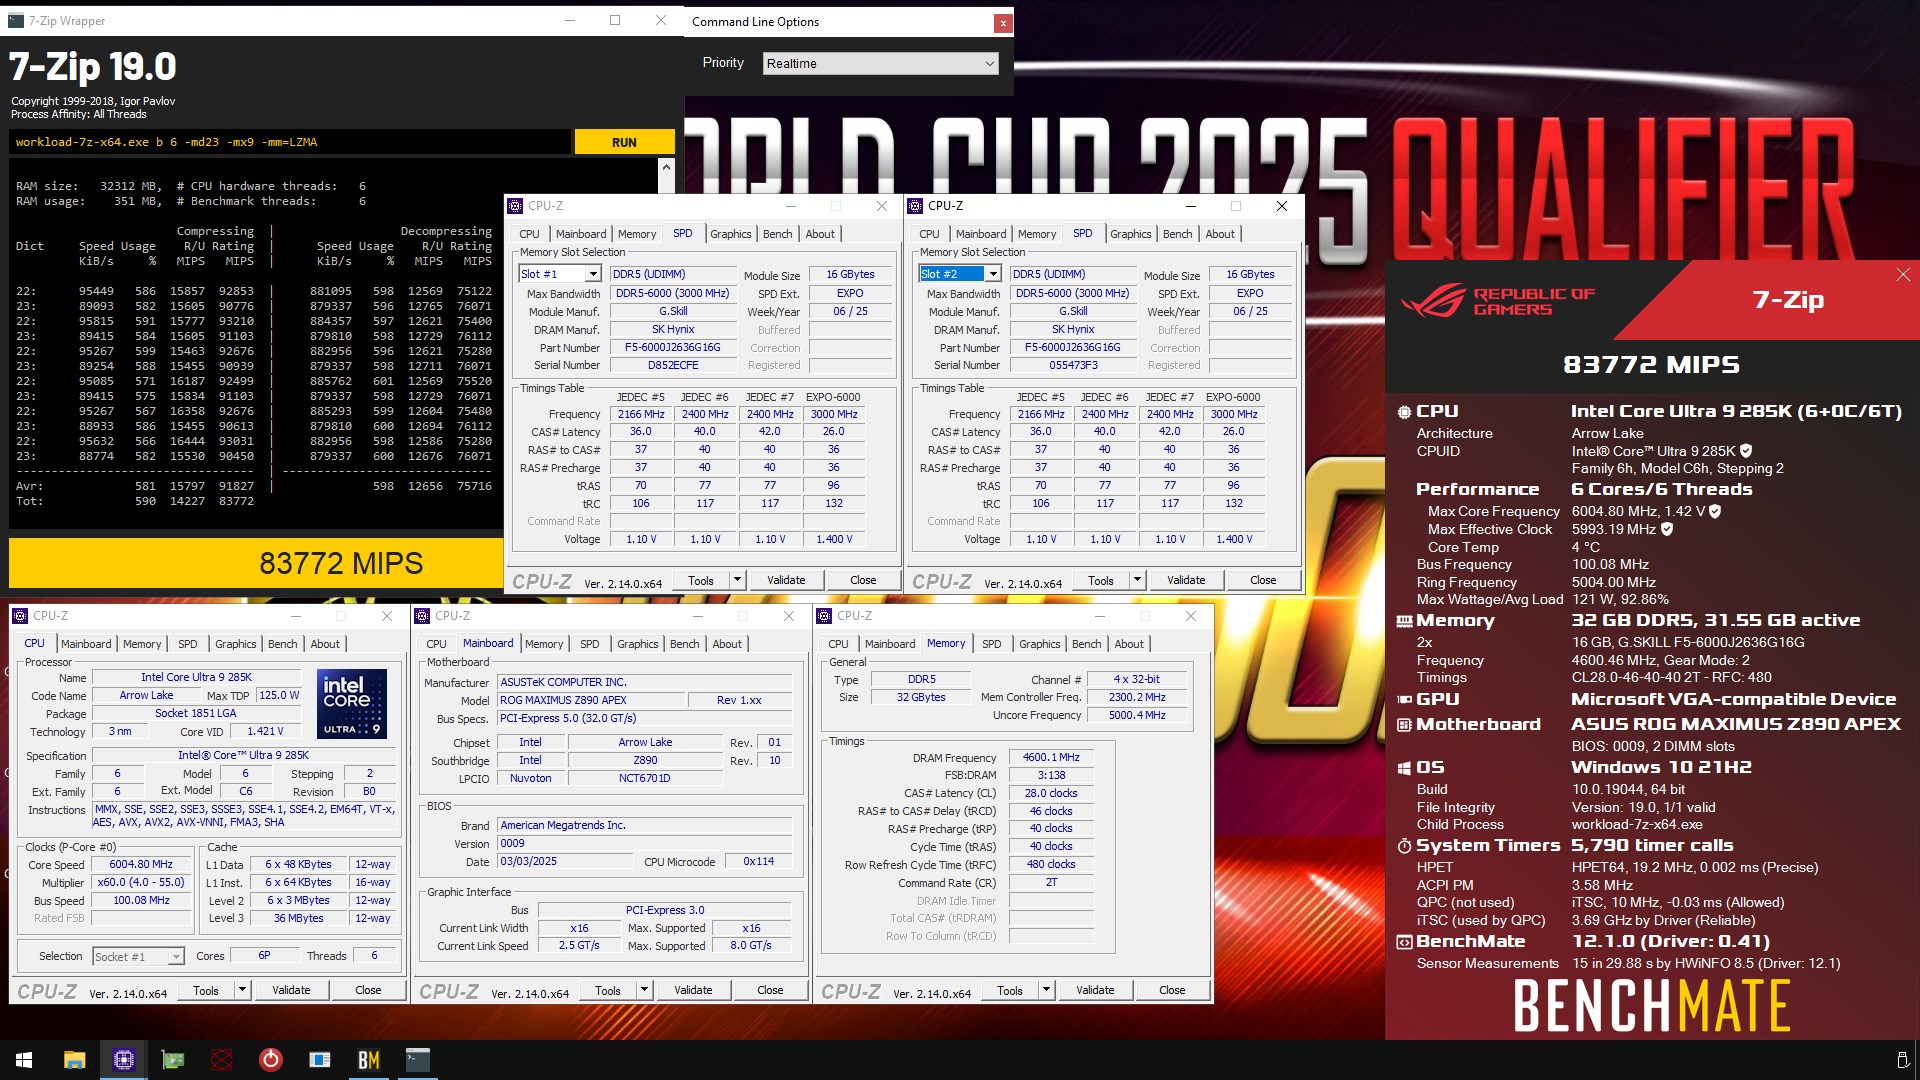Open the Priority Realtime dropdown

point(881,63)
